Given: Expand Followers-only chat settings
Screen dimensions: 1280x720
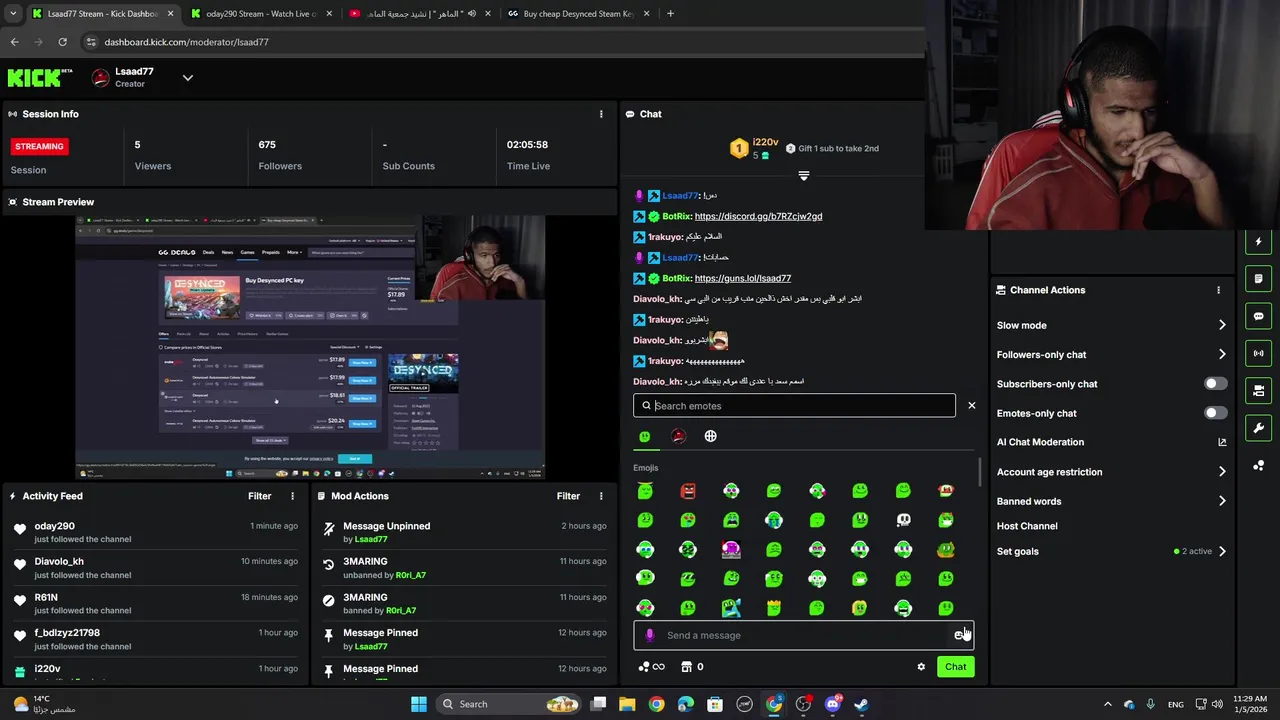Looking at the screenshot, I should [1222, 354].
